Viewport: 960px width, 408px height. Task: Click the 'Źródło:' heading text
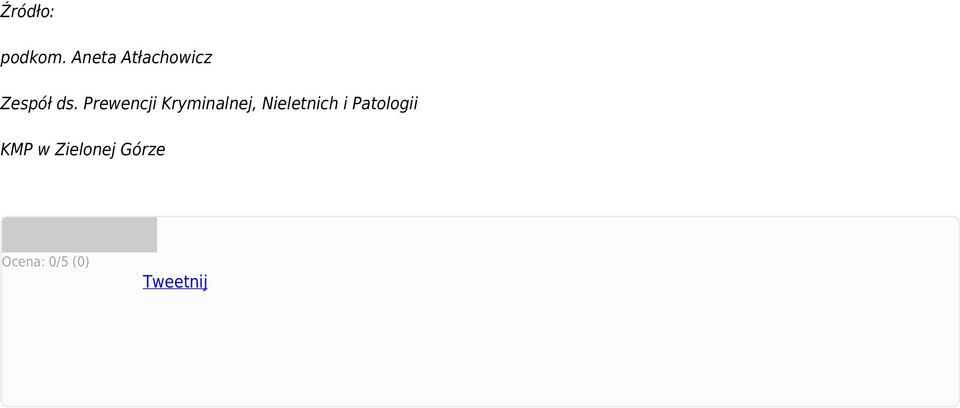[x=28, y=11]
